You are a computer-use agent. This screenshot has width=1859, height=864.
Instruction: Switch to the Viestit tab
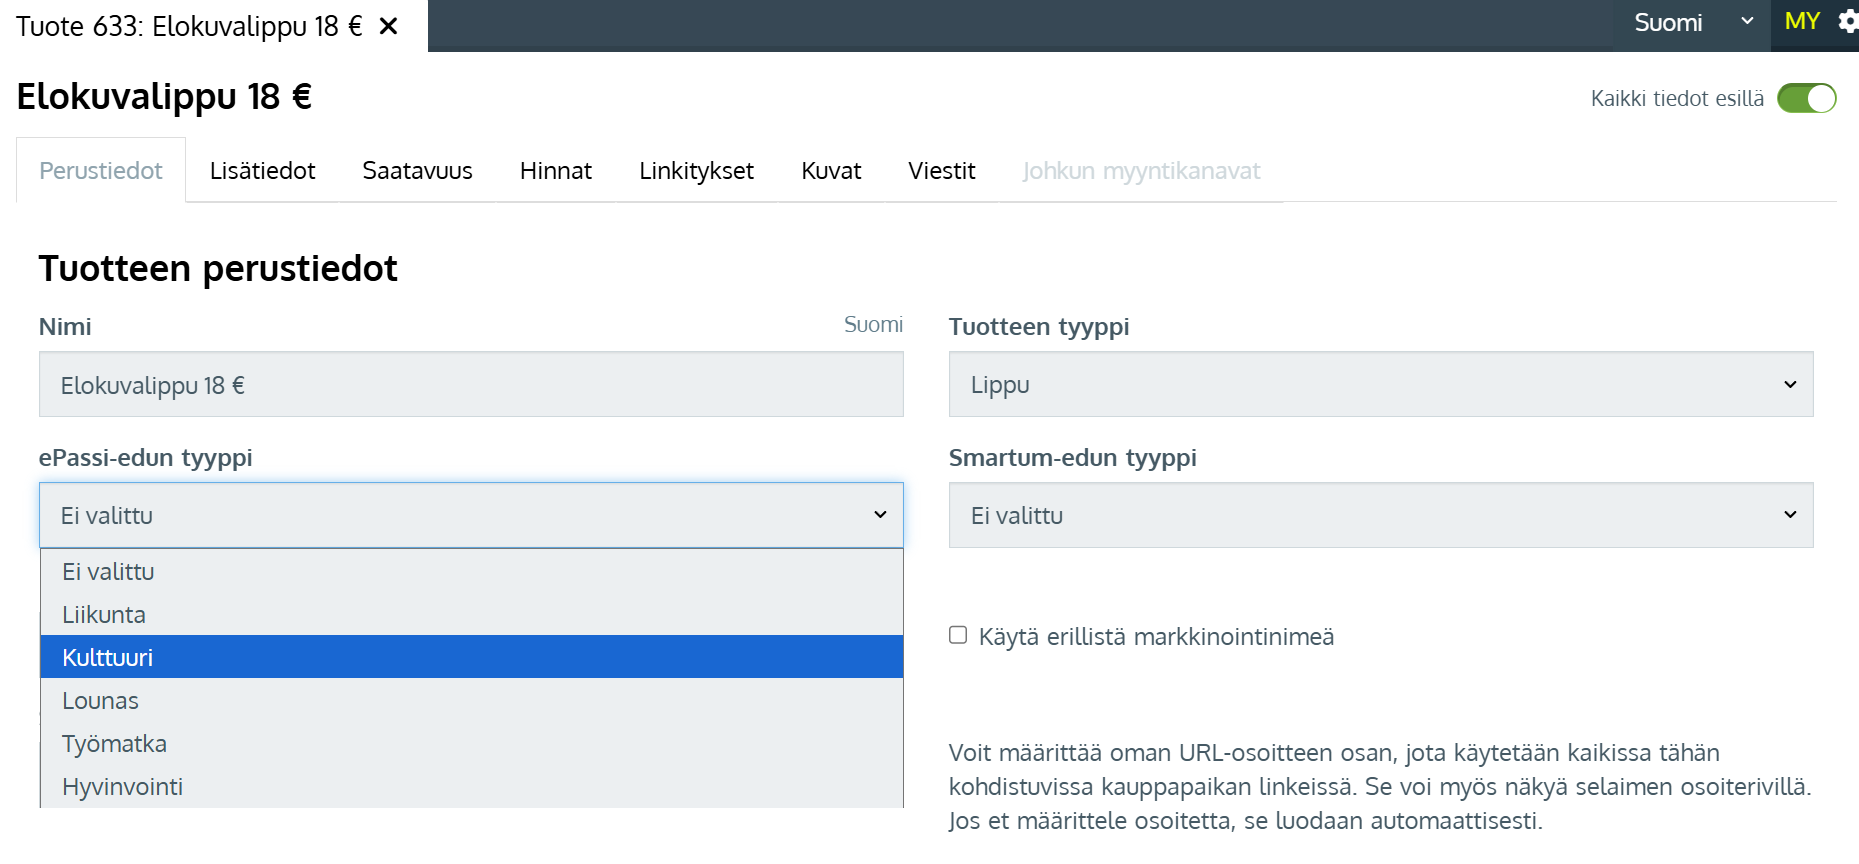pos(941,171)
